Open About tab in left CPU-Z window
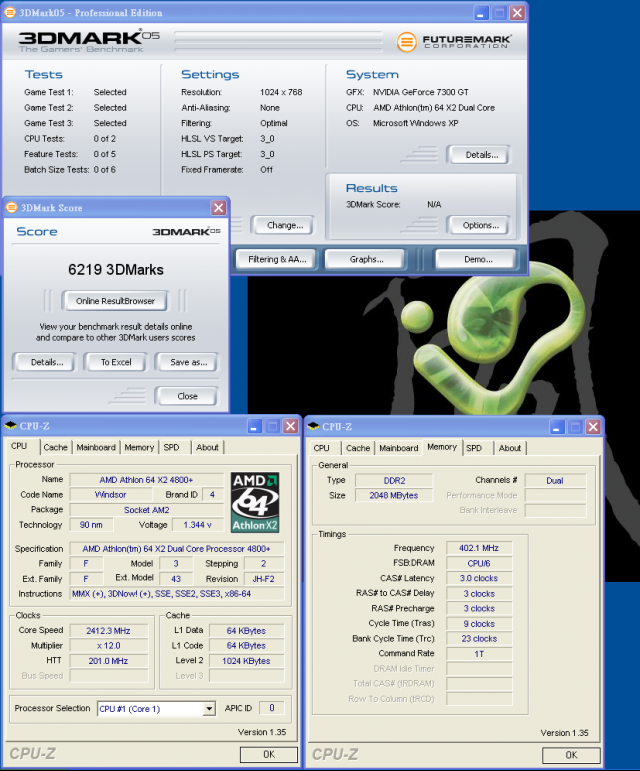 pos(207,447)
